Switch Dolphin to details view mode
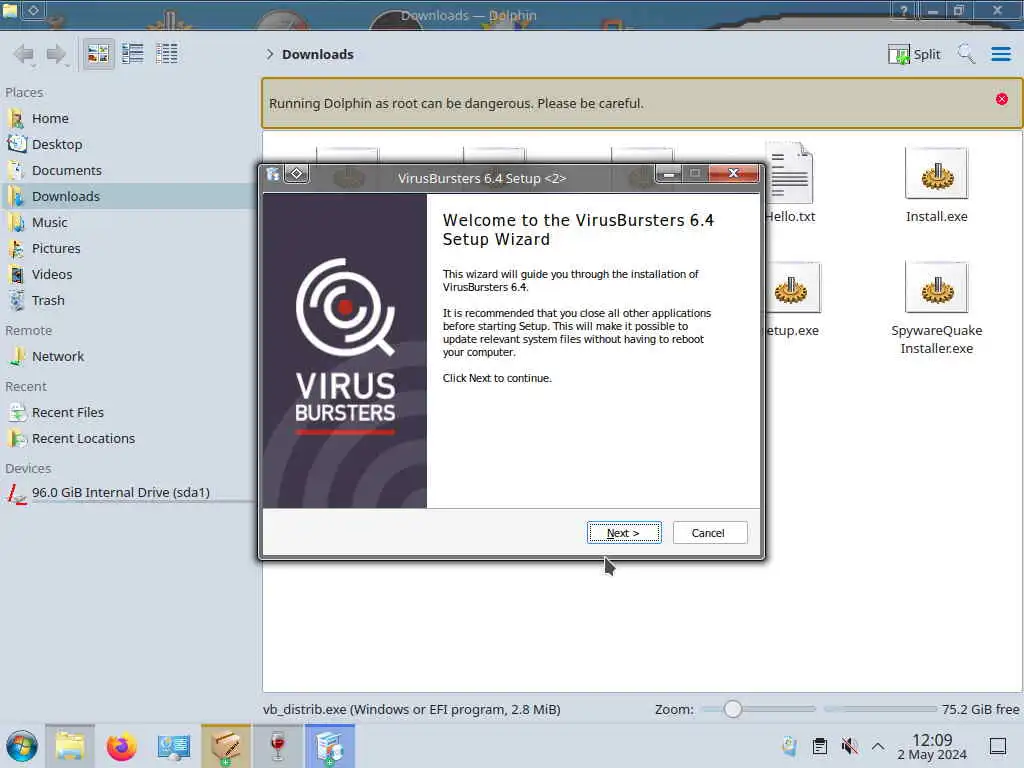 pos(167,54)
